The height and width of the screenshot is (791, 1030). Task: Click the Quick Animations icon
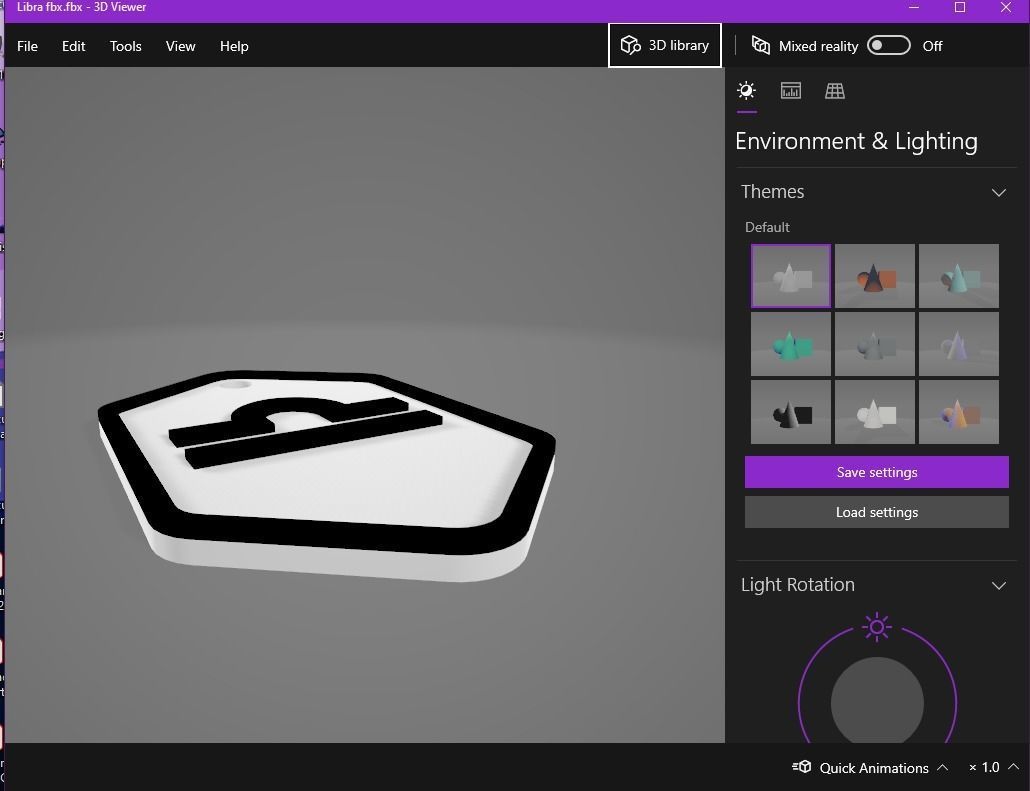[x=801, y=767]
